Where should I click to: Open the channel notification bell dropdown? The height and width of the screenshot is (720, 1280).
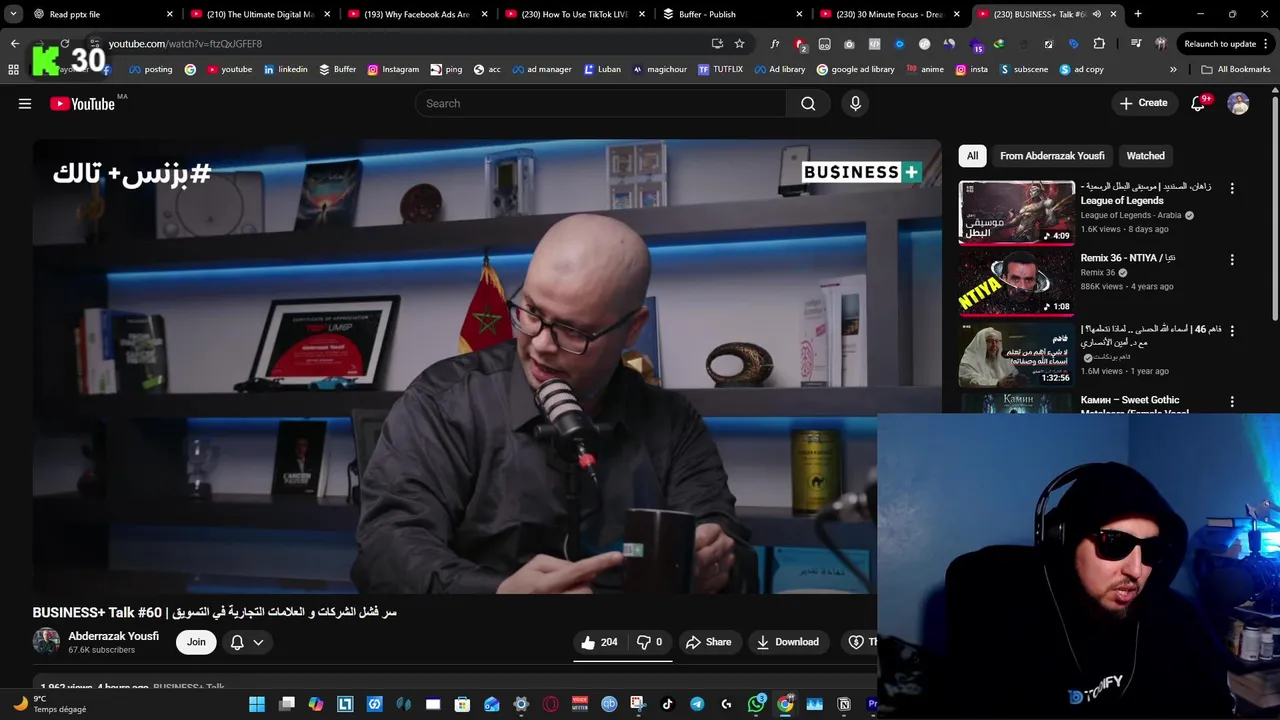(247, 642)
